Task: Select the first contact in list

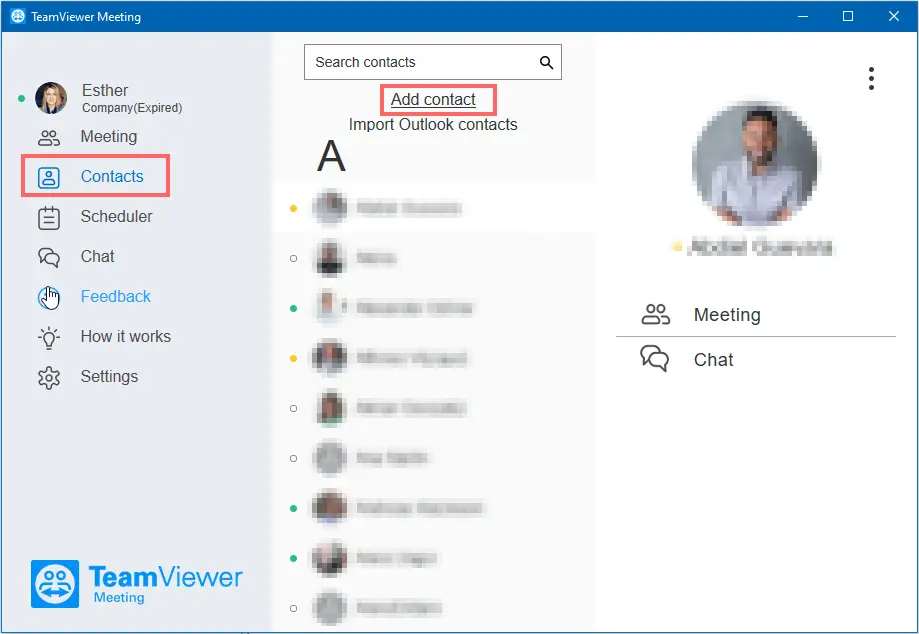Action: coord(434,207)
